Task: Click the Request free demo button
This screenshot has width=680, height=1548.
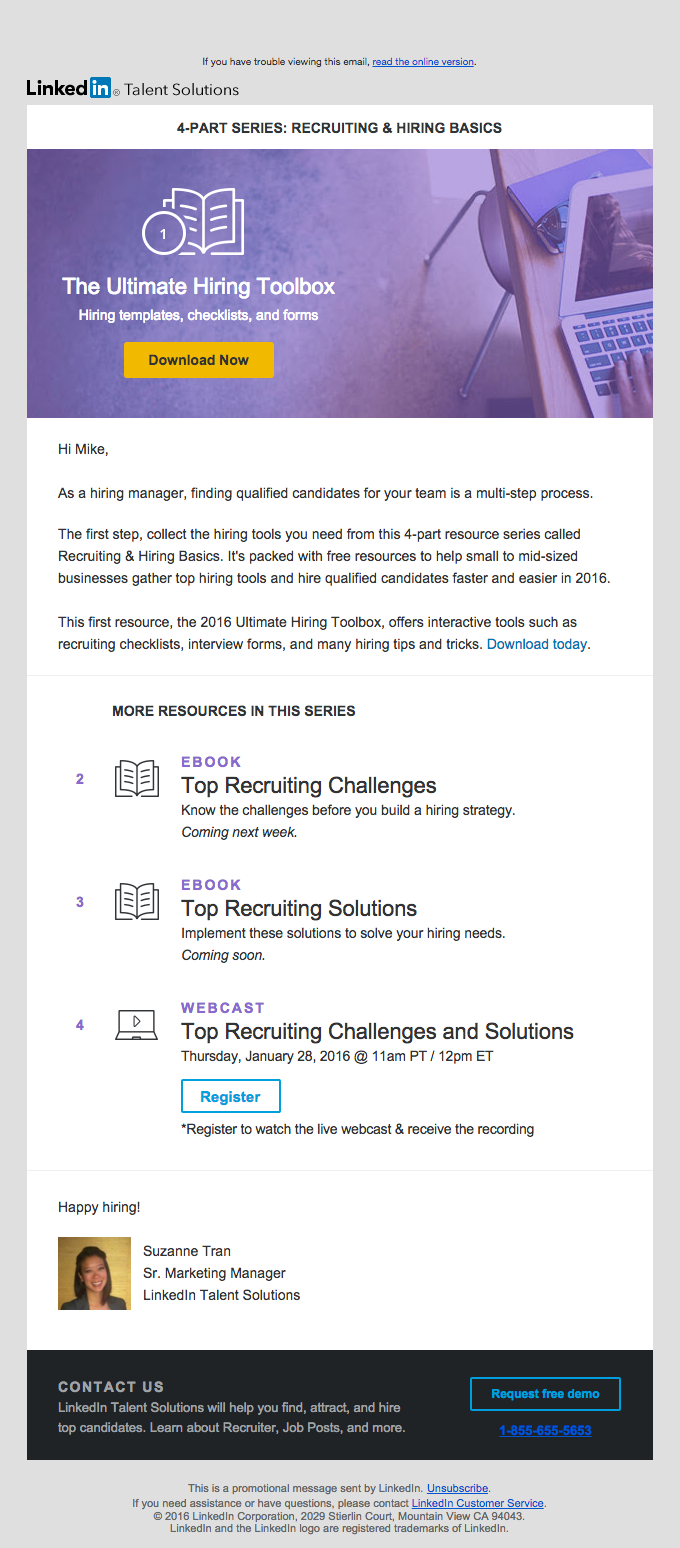Action: point(545,1394)
